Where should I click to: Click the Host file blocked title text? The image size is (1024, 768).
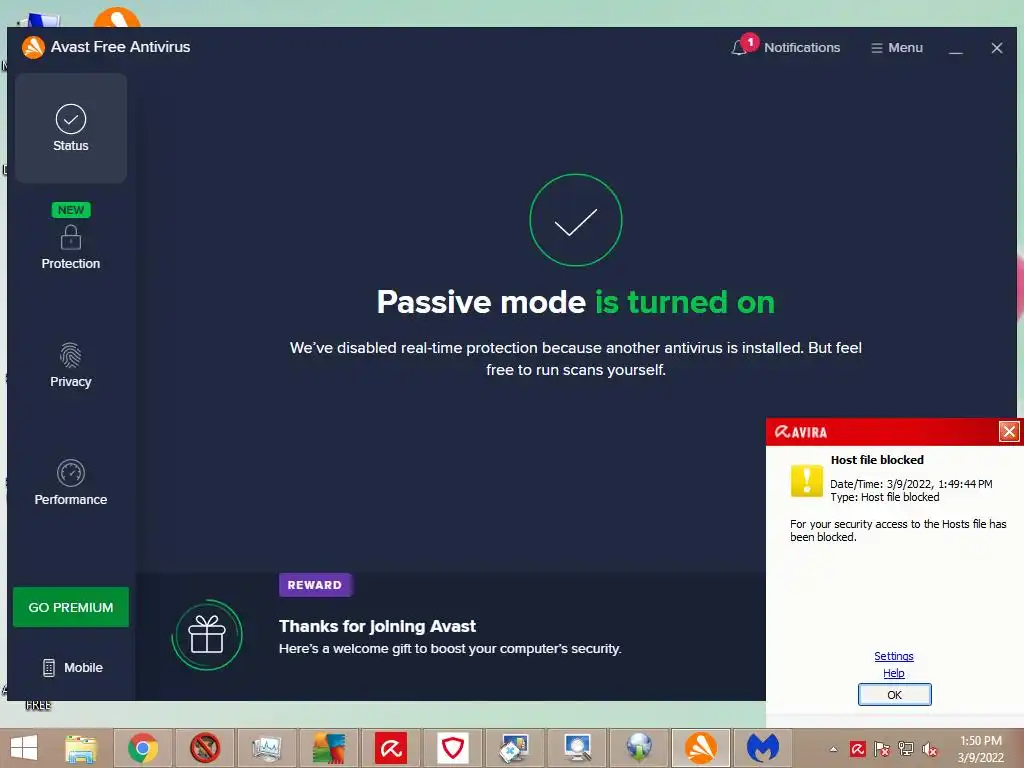click(877, 460)
